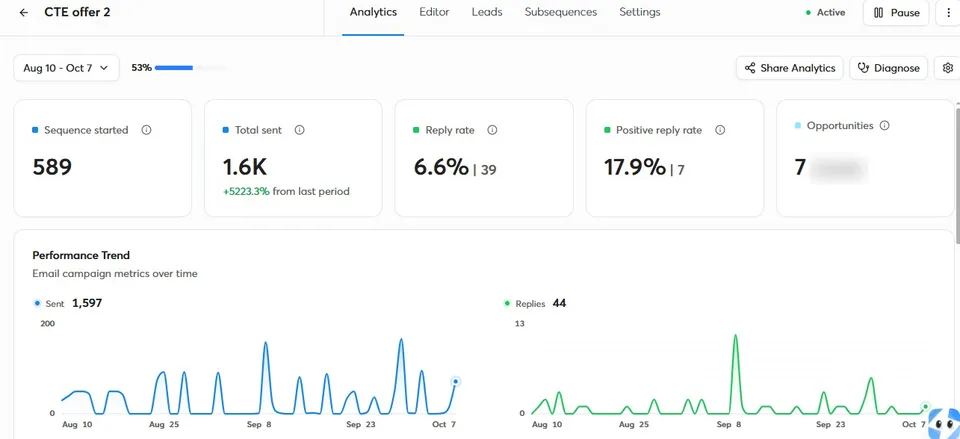Click the Active status indicator
The height and width of the screenshot is (439, 960).
point(825,12)
